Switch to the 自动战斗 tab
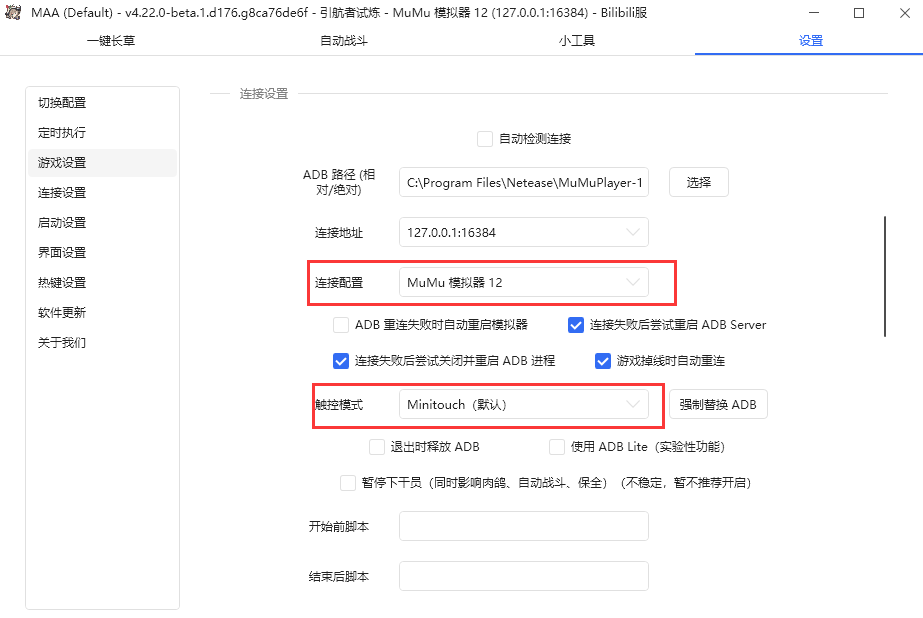The height and width of the screenshot is (618, 923). 343,41
